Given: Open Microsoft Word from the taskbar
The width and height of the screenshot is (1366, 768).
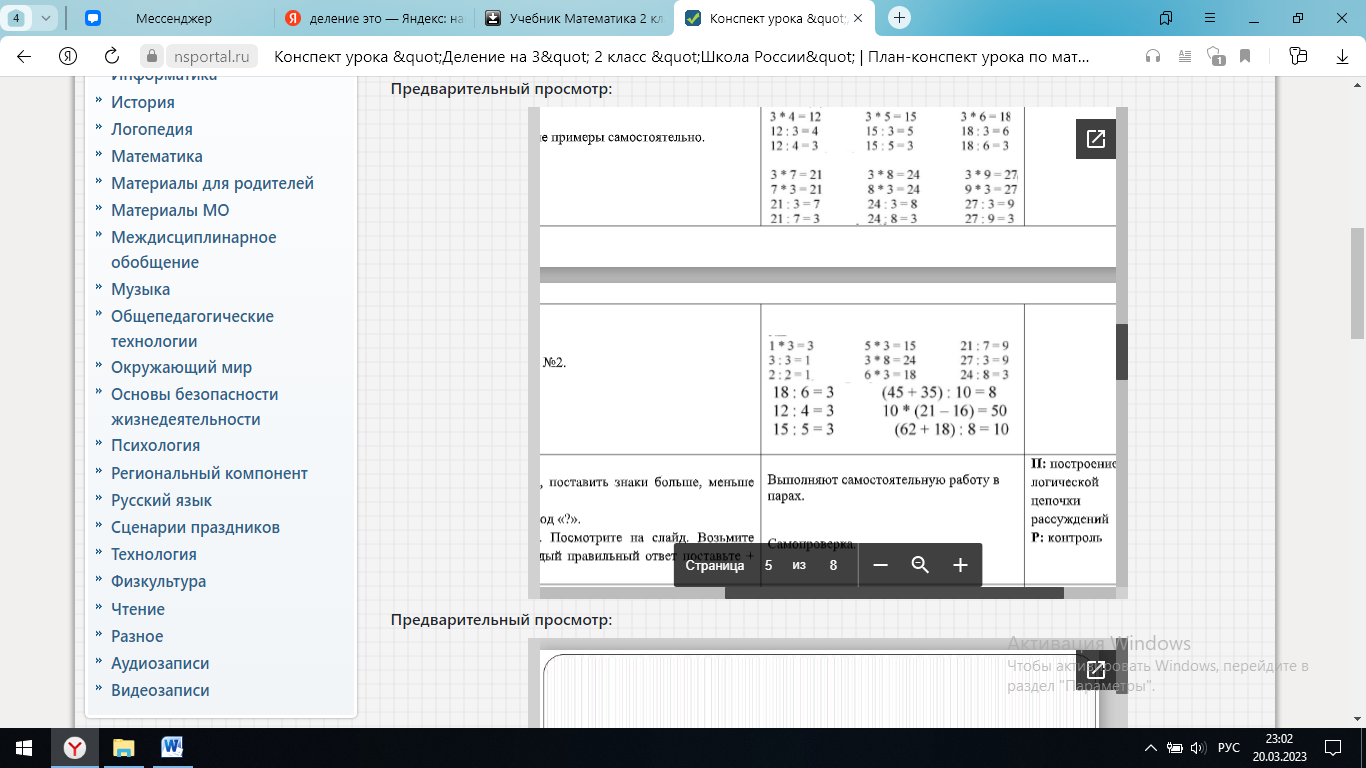Looking at the screenshot, I should tap(171, 747).
